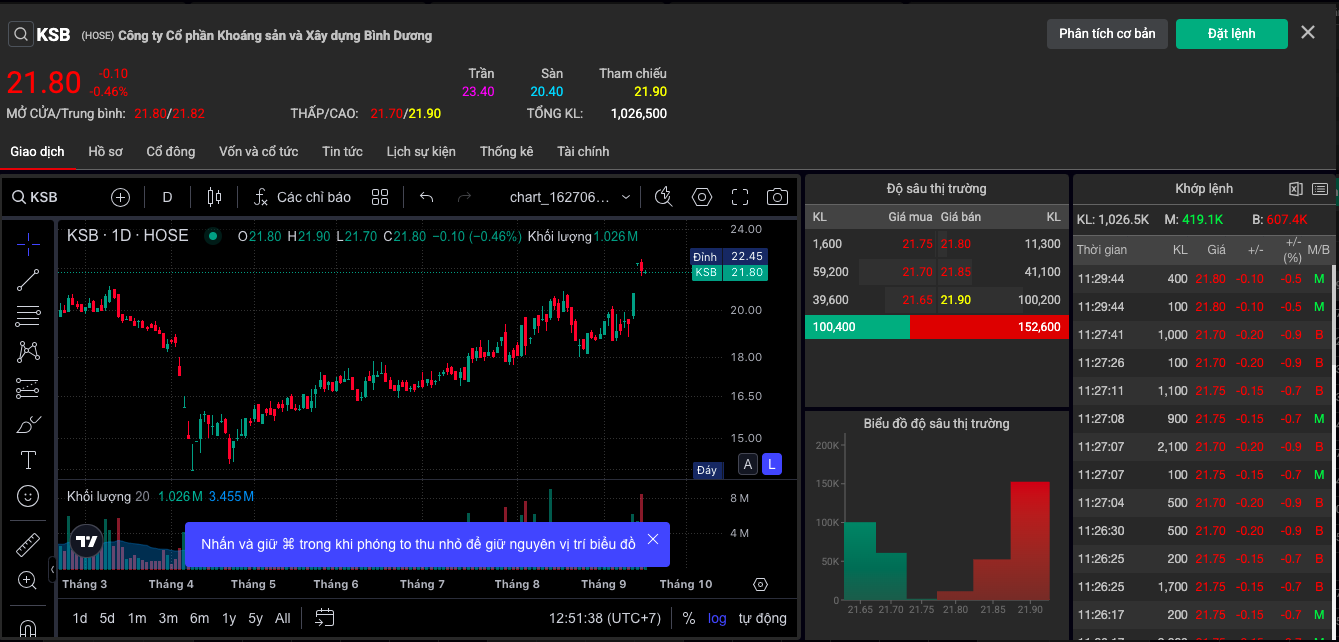This screenshot has width=1339, height=642.
Task: Open the chart layout name dropdown
Action: [570, 197]
